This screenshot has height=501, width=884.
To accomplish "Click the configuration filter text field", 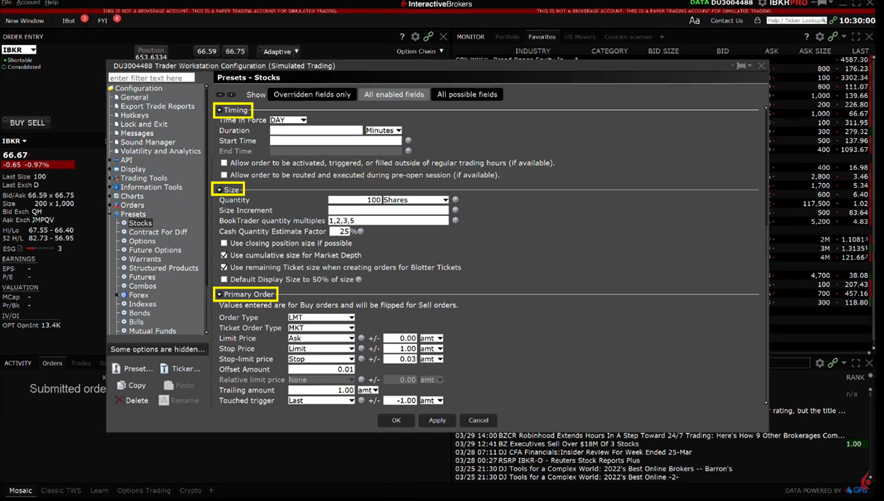I will (x=151, y=78).
